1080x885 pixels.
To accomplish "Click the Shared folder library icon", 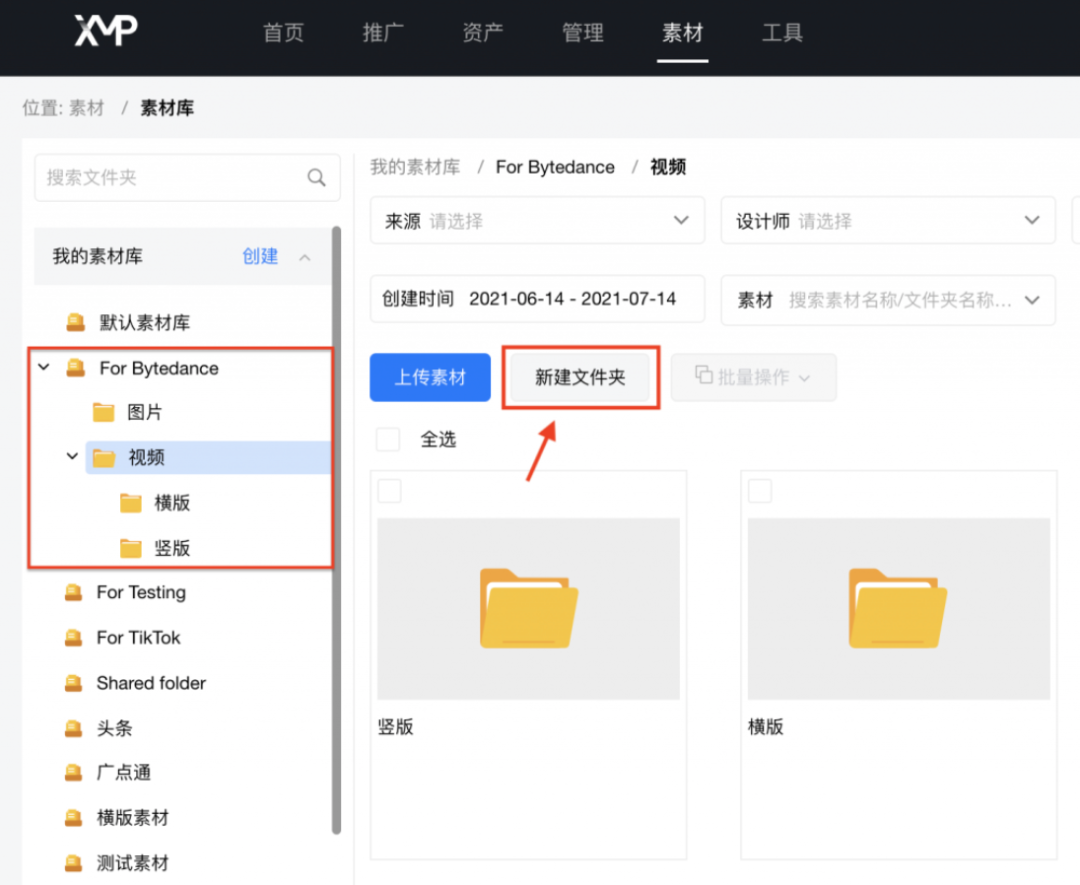I will [73, 683].
